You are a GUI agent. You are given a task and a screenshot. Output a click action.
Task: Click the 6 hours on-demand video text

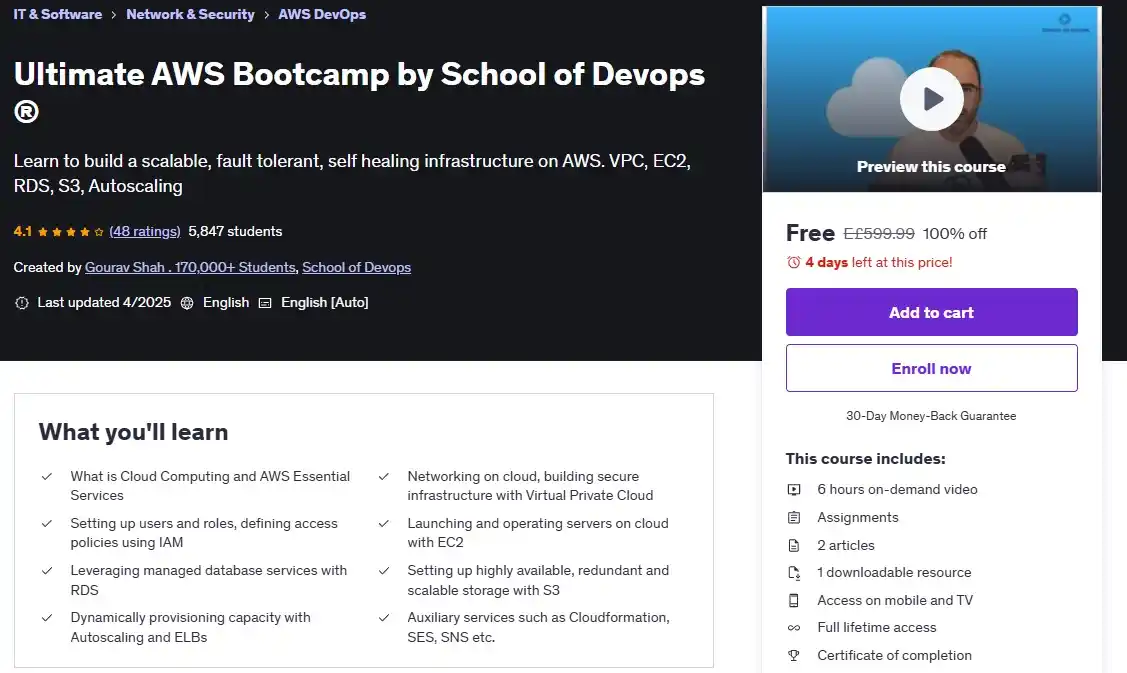(x=897, y=490)
